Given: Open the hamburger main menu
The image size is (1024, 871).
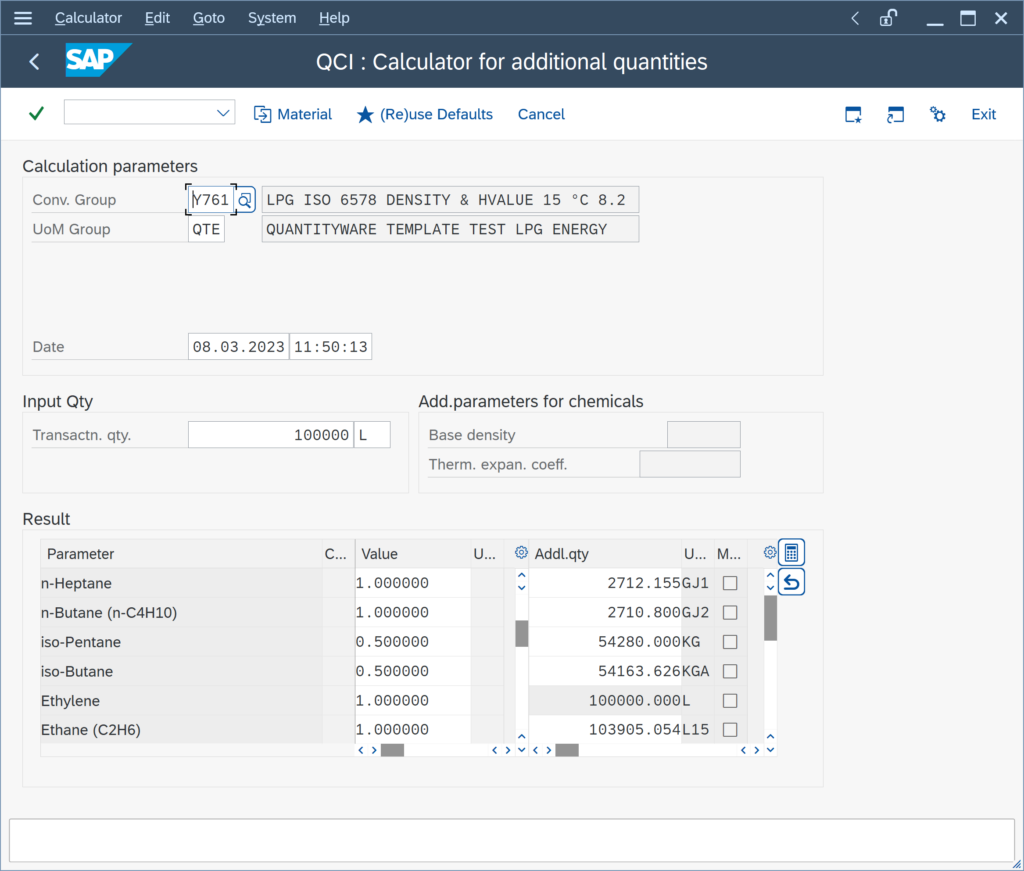Looking at the screenshot, I should pyautogui.click(x=23, y=18).
